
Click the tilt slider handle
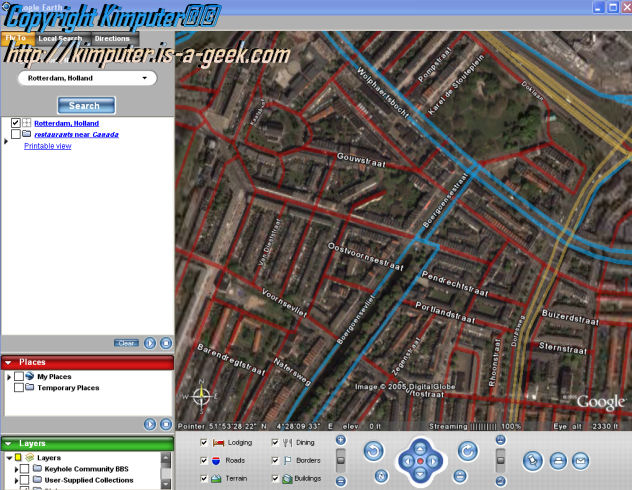500,460
